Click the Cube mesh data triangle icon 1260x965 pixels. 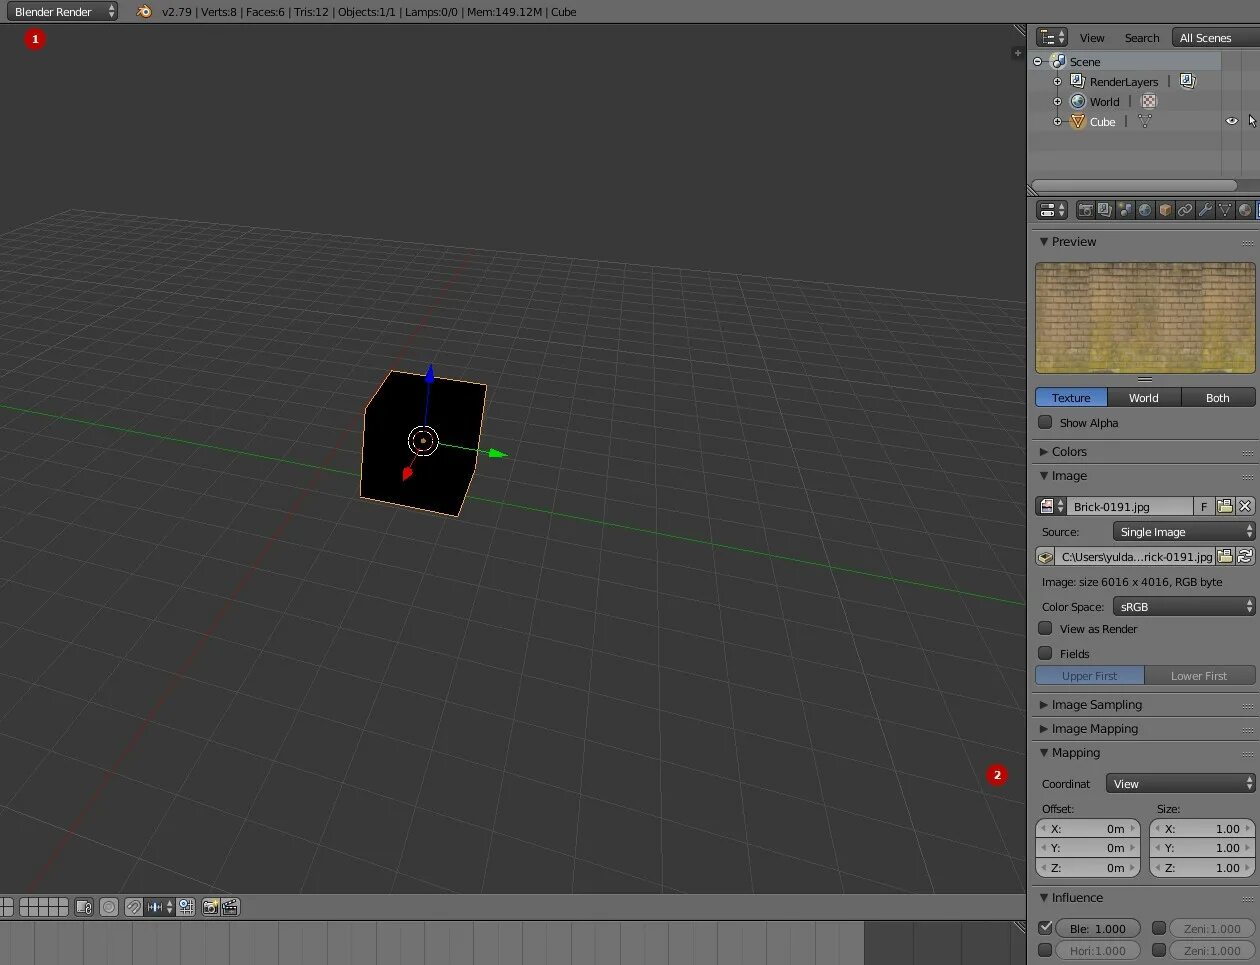1144,121
